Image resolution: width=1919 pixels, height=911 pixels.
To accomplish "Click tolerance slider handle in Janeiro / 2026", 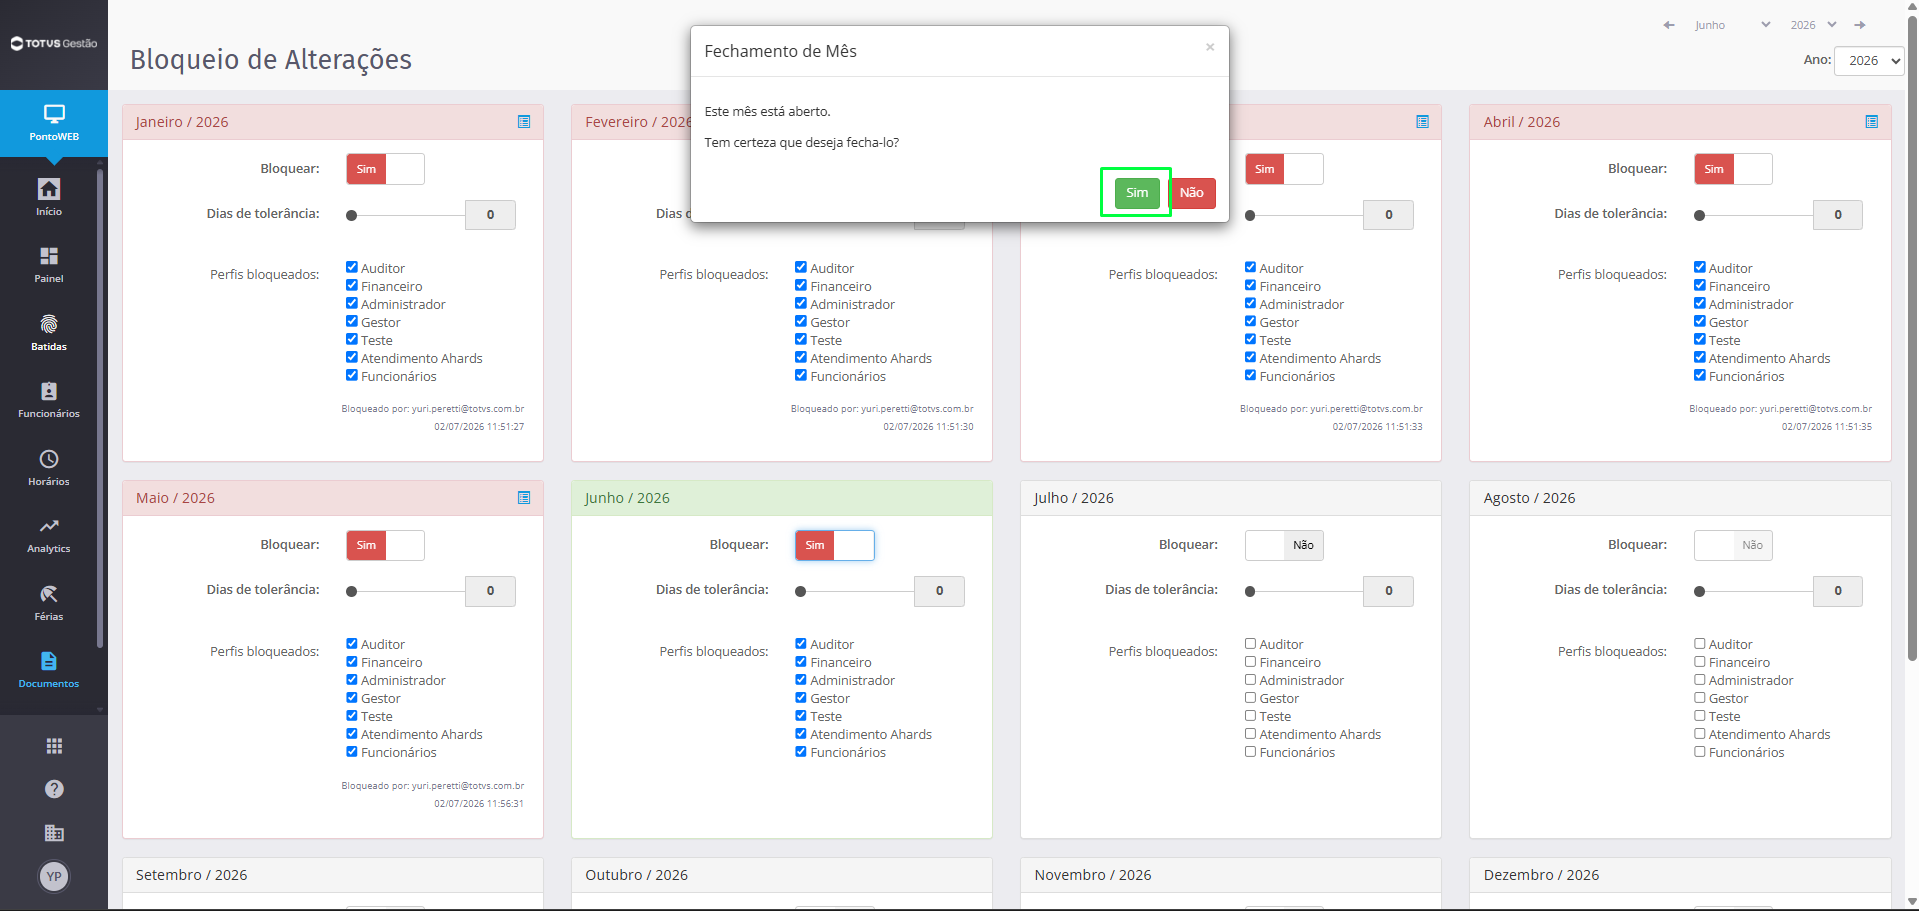I will [x=352, y=215].
